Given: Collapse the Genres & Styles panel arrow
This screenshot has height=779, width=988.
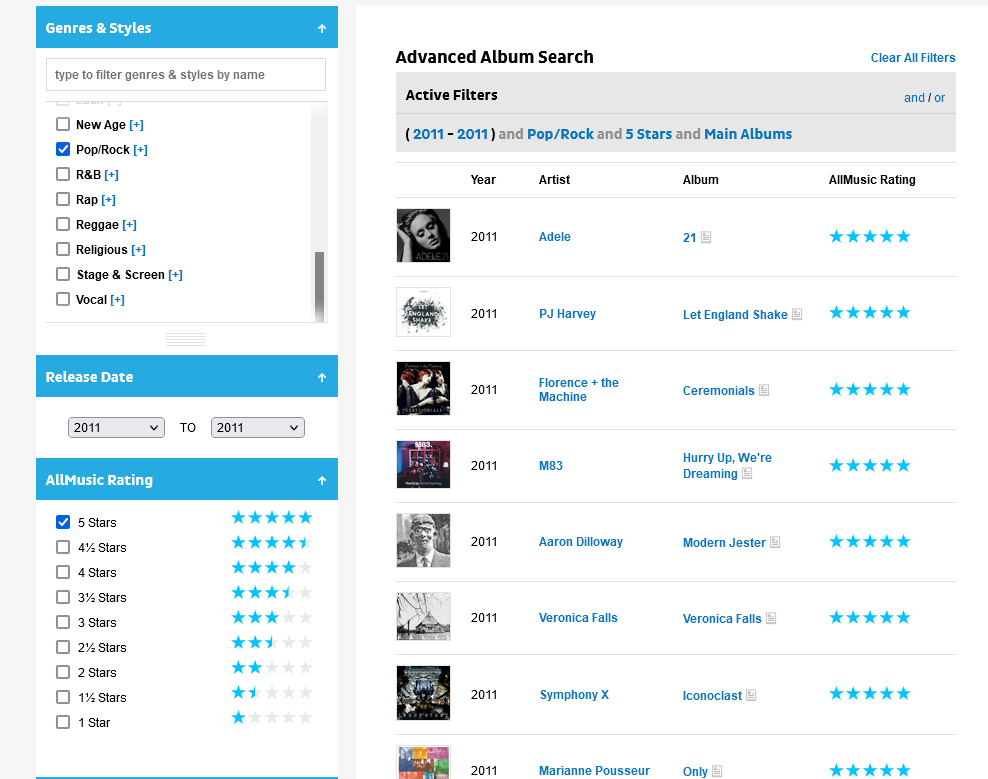Looking at the screenshot, I should click(x=322, y=29).
